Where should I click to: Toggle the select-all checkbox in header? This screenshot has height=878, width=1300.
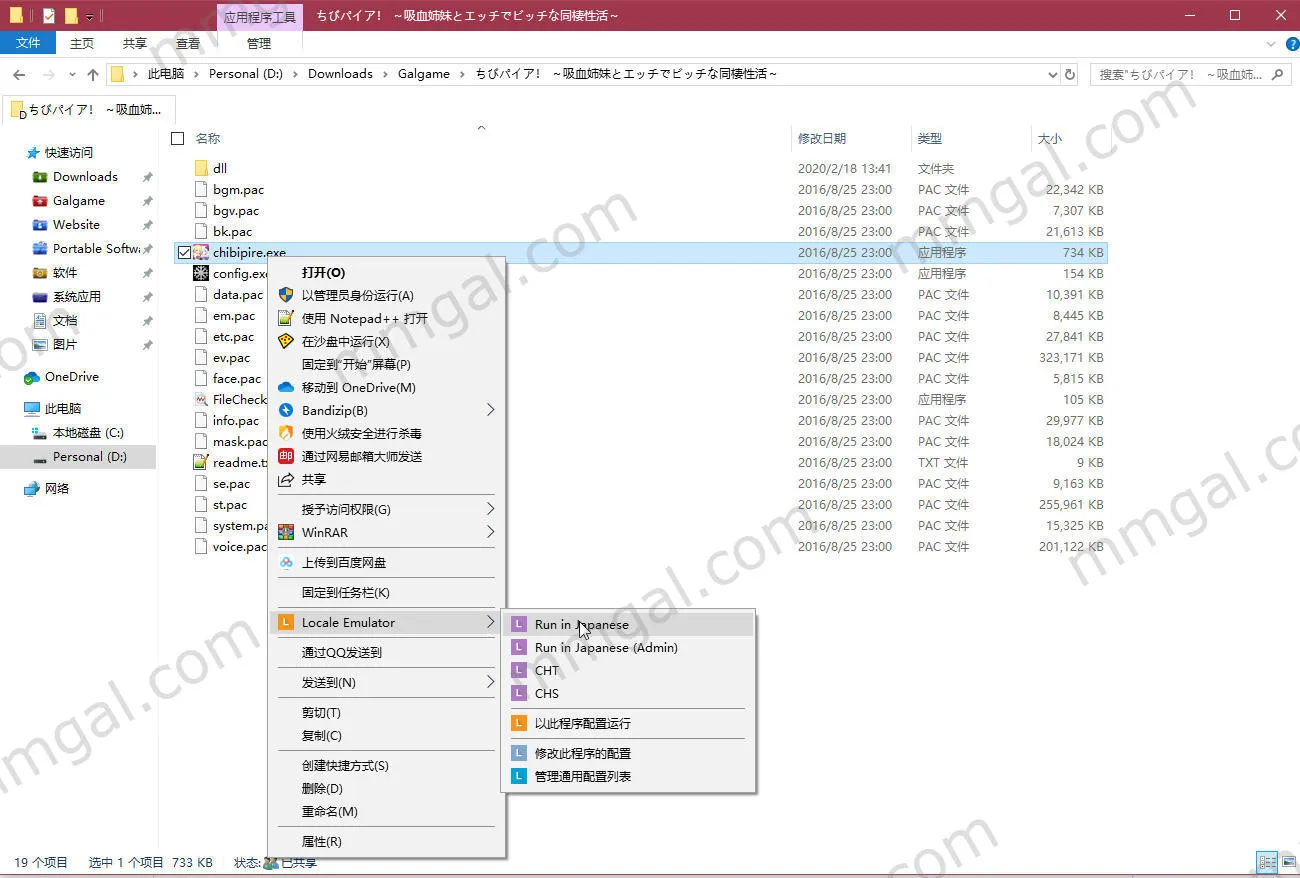tap(178, 138)
